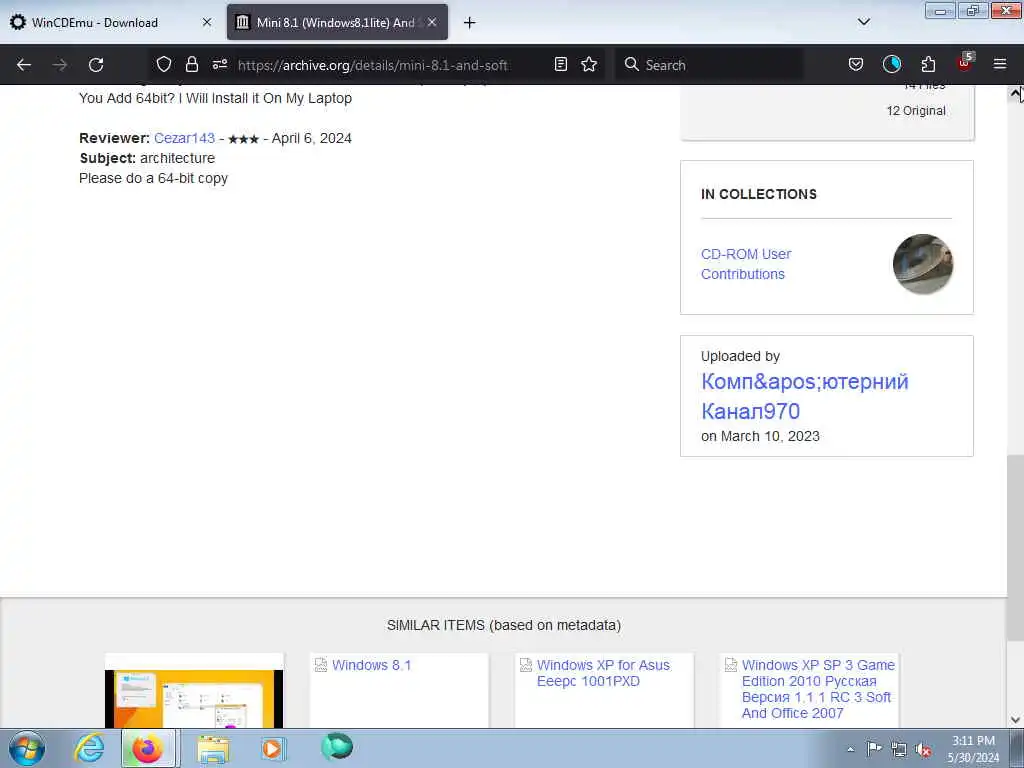Open the Windows 8.1 similar item

click(x=371, y=665)
